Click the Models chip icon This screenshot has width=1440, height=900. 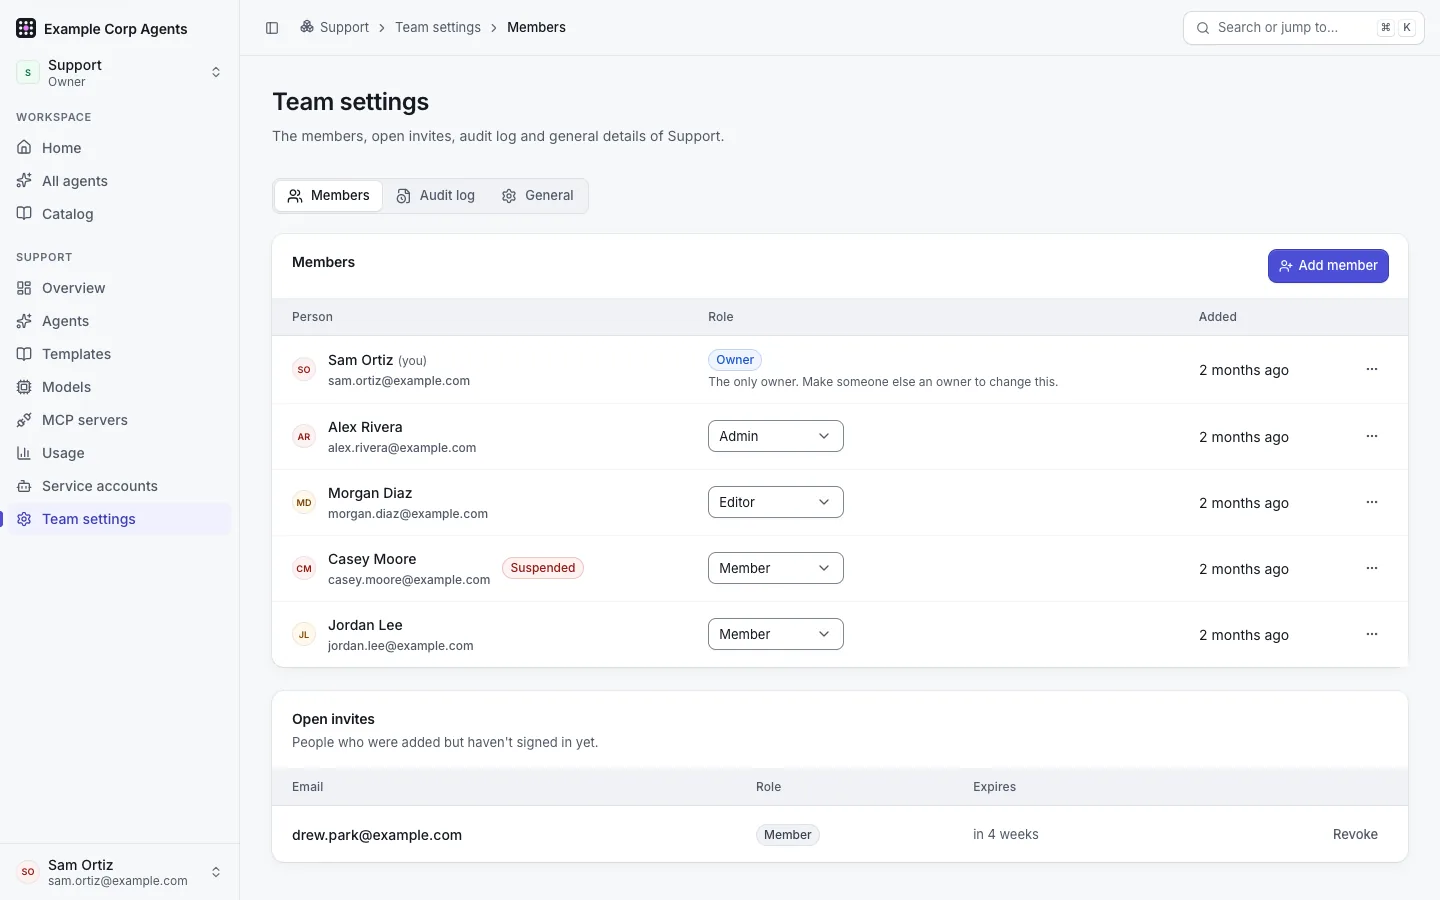(x=24, y=387)
